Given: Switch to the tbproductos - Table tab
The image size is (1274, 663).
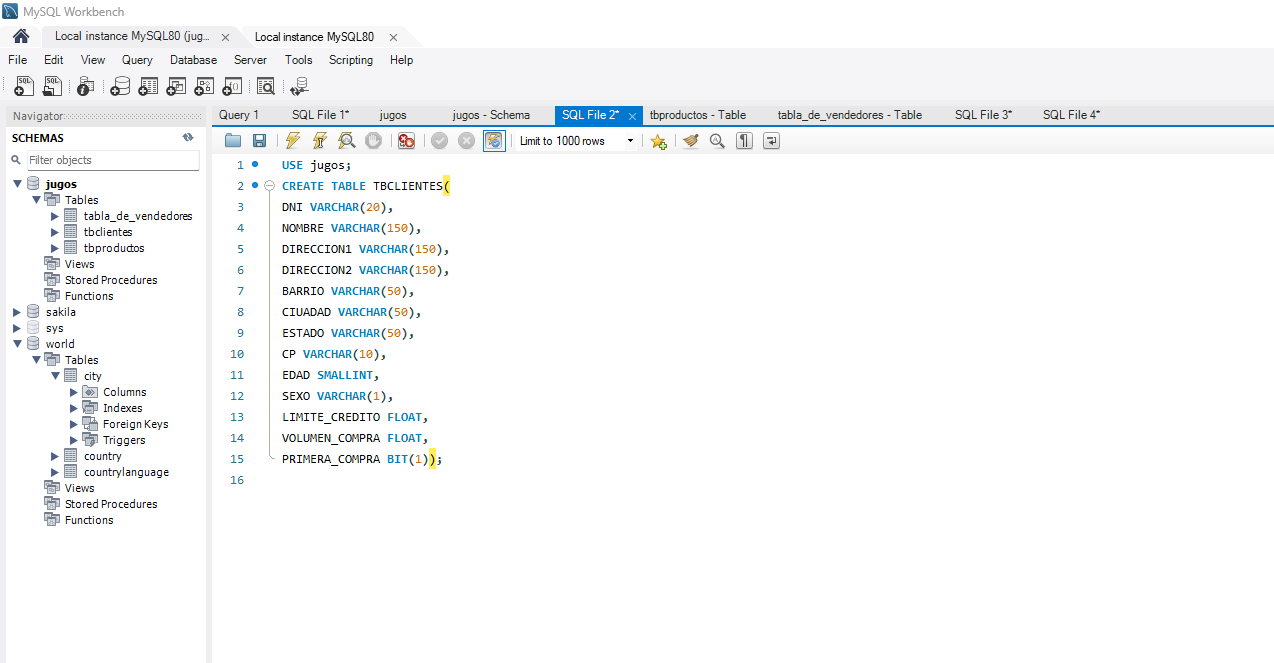Looking at the screenshot, I should [698, 115].
